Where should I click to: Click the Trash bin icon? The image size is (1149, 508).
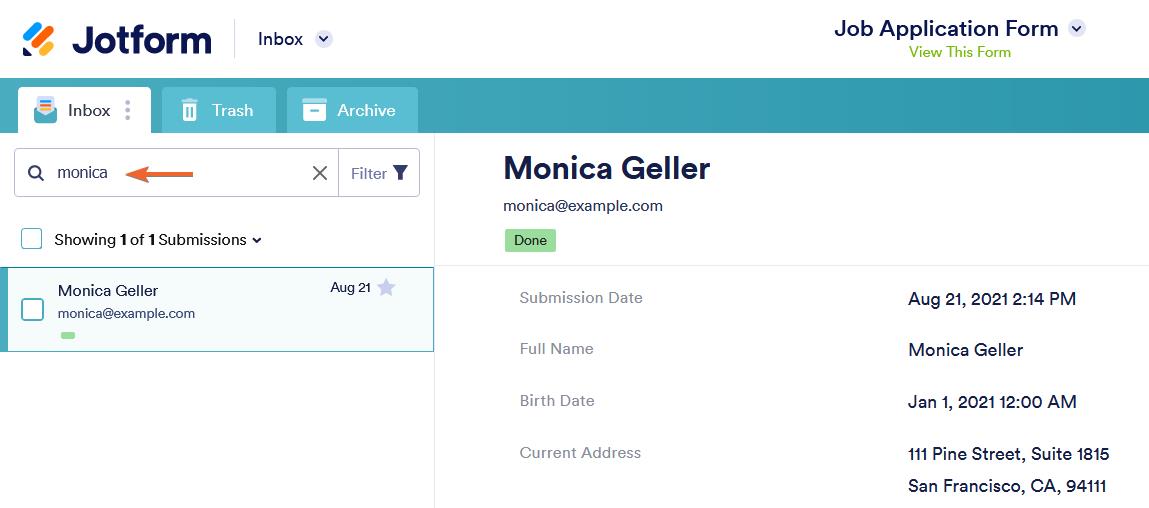point(189,110)
